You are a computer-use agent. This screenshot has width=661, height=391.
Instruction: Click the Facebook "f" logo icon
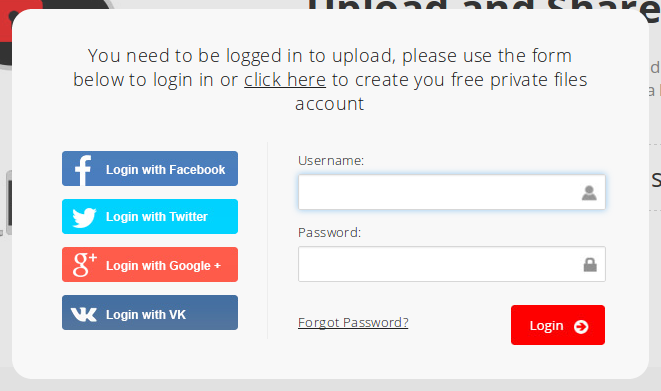pos(83,170)
